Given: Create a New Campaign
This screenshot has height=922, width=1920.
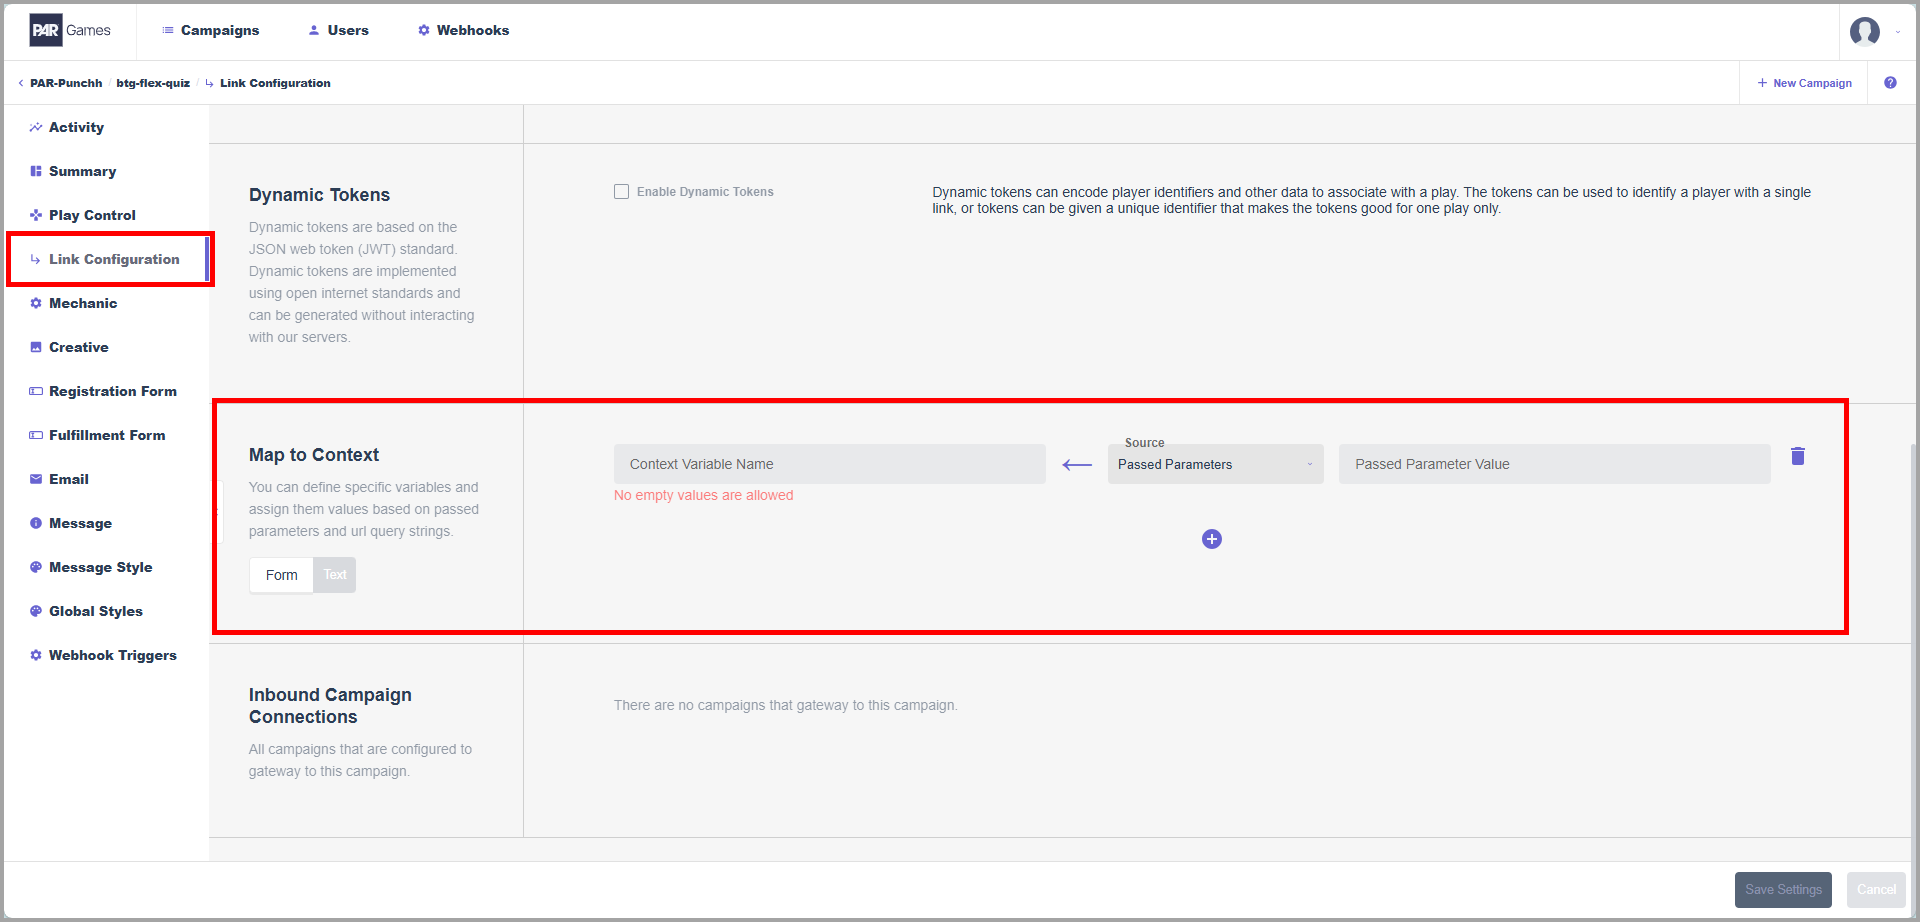Looking at the screenshot, I should pos(1804,83).
